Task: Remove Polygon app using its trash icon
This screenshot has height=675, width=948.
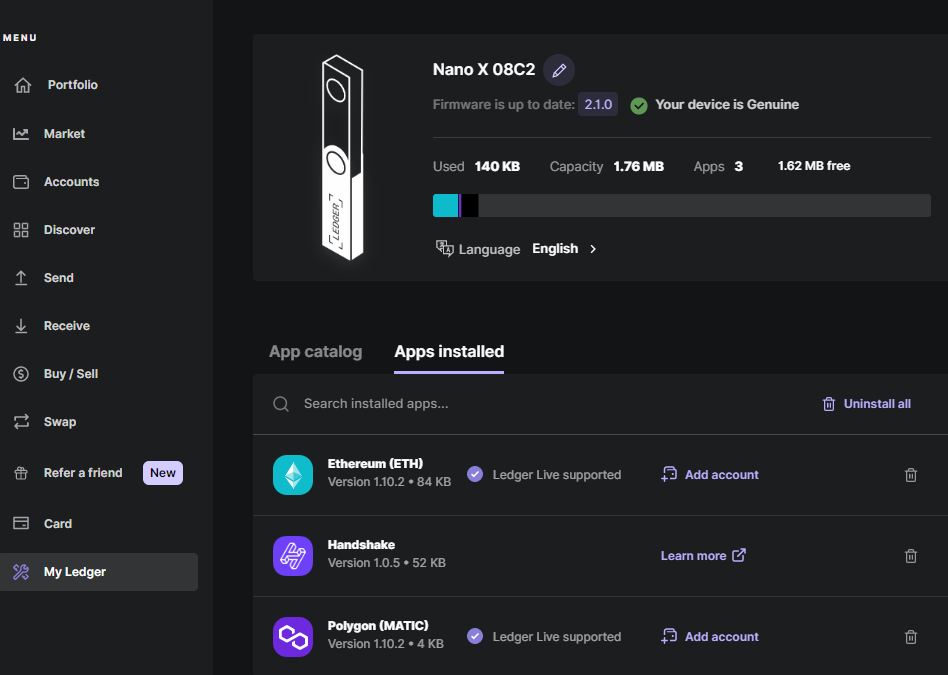Action: coord(911,637)
